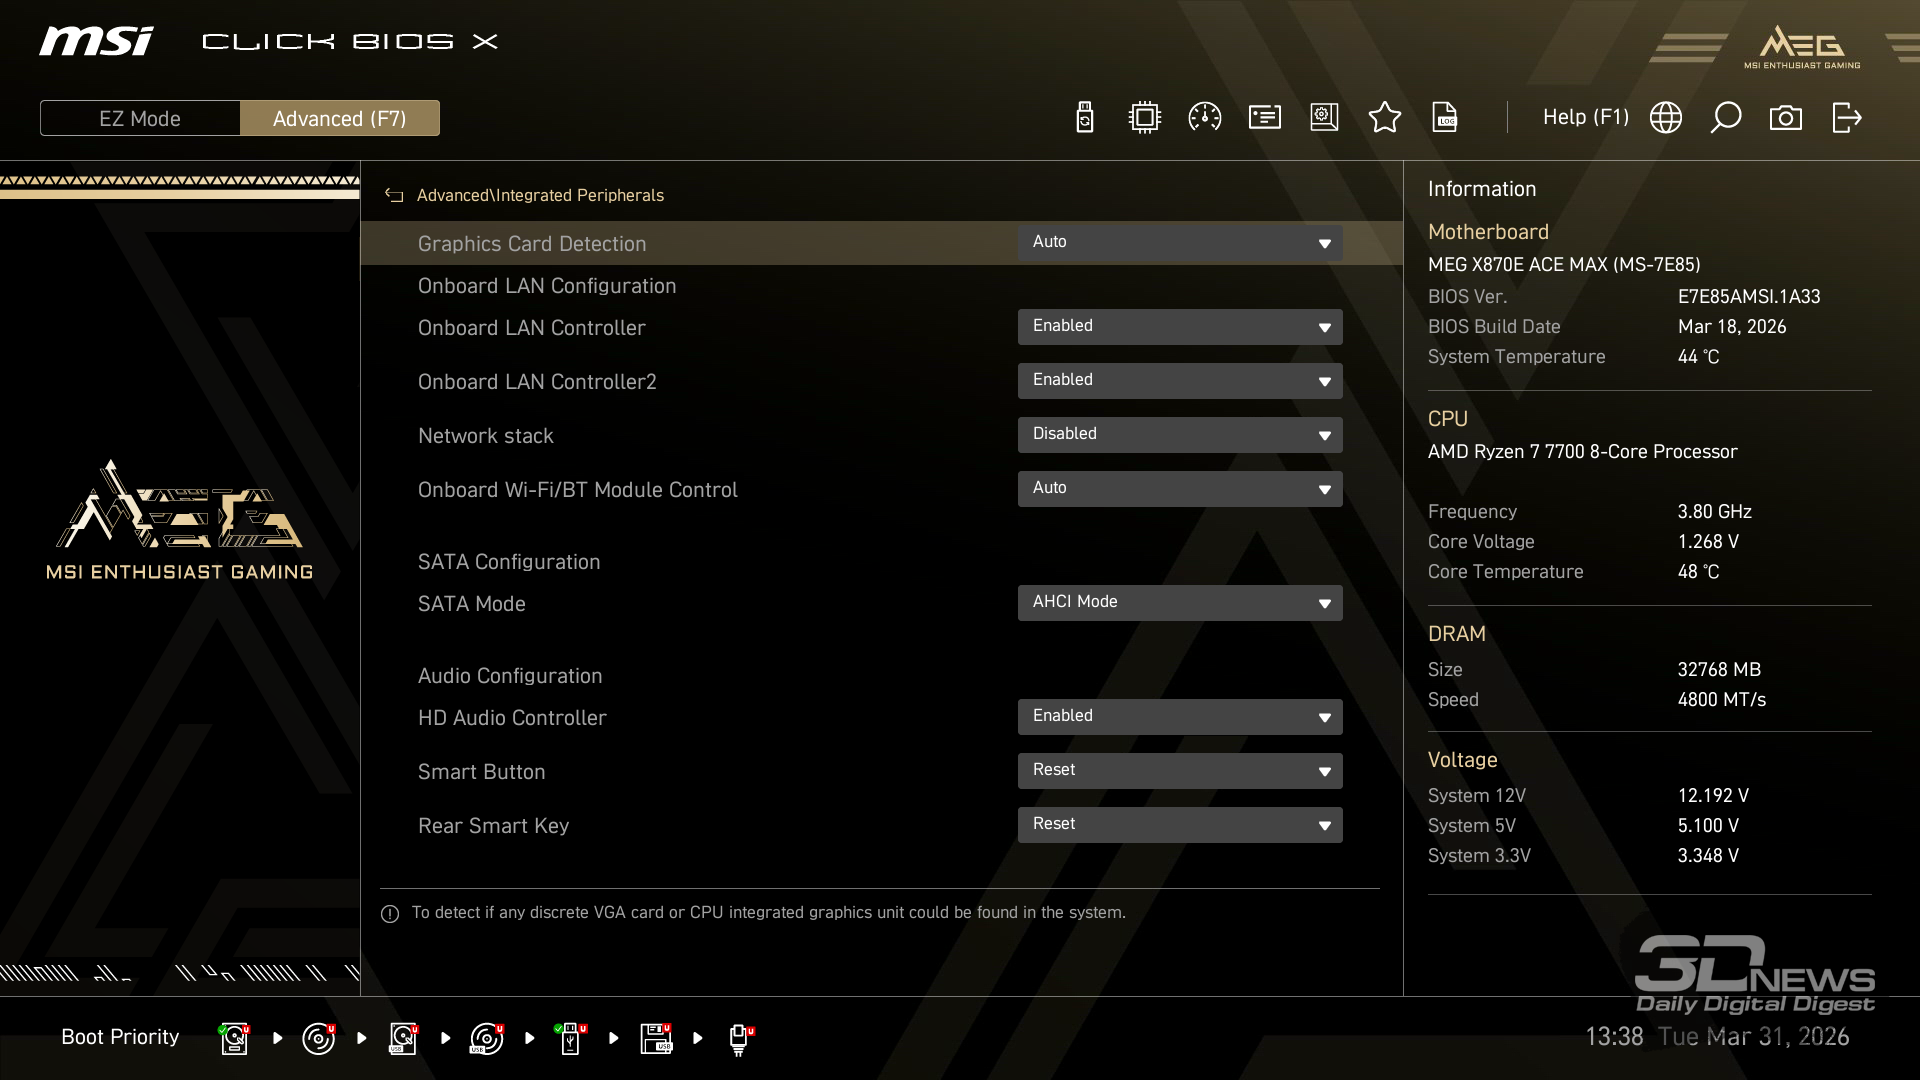Switch to EZ Mode
This screenshot has width=1920, height=1080.
[x=140, y=118]
